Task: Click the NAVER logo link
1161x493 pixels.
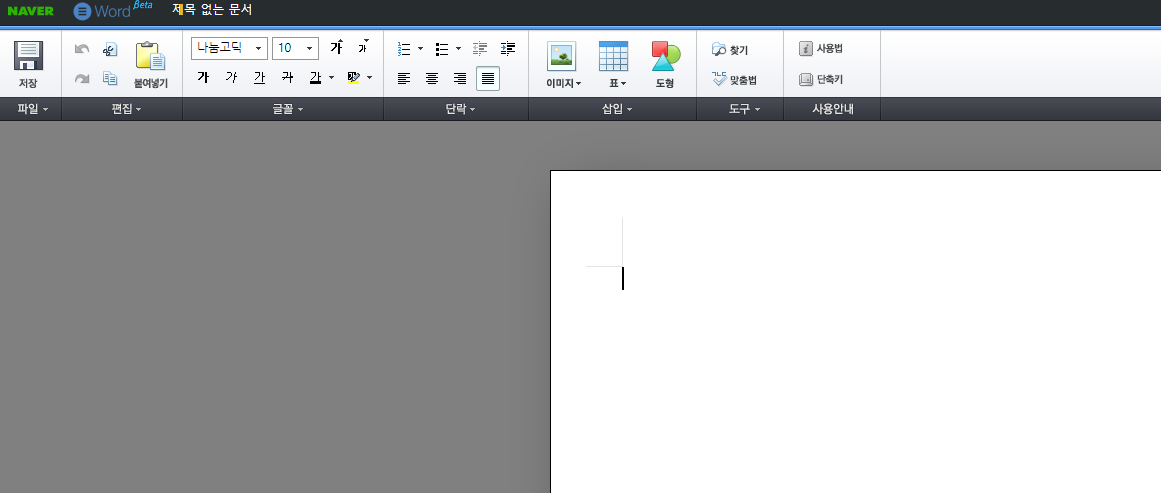Action: click(30, 11)
